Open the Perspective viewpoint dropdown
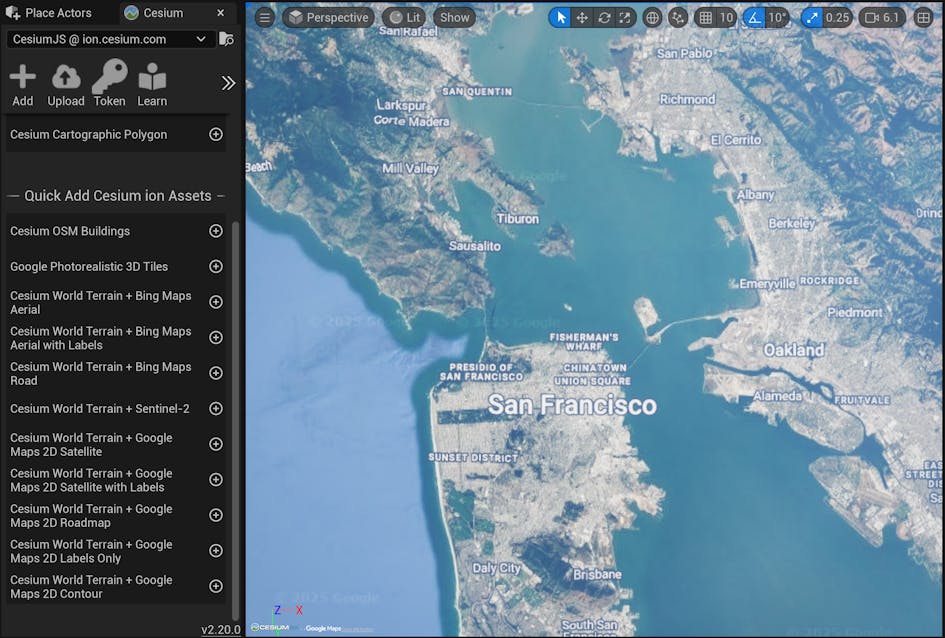945x638 pixels. pos(327,17)
